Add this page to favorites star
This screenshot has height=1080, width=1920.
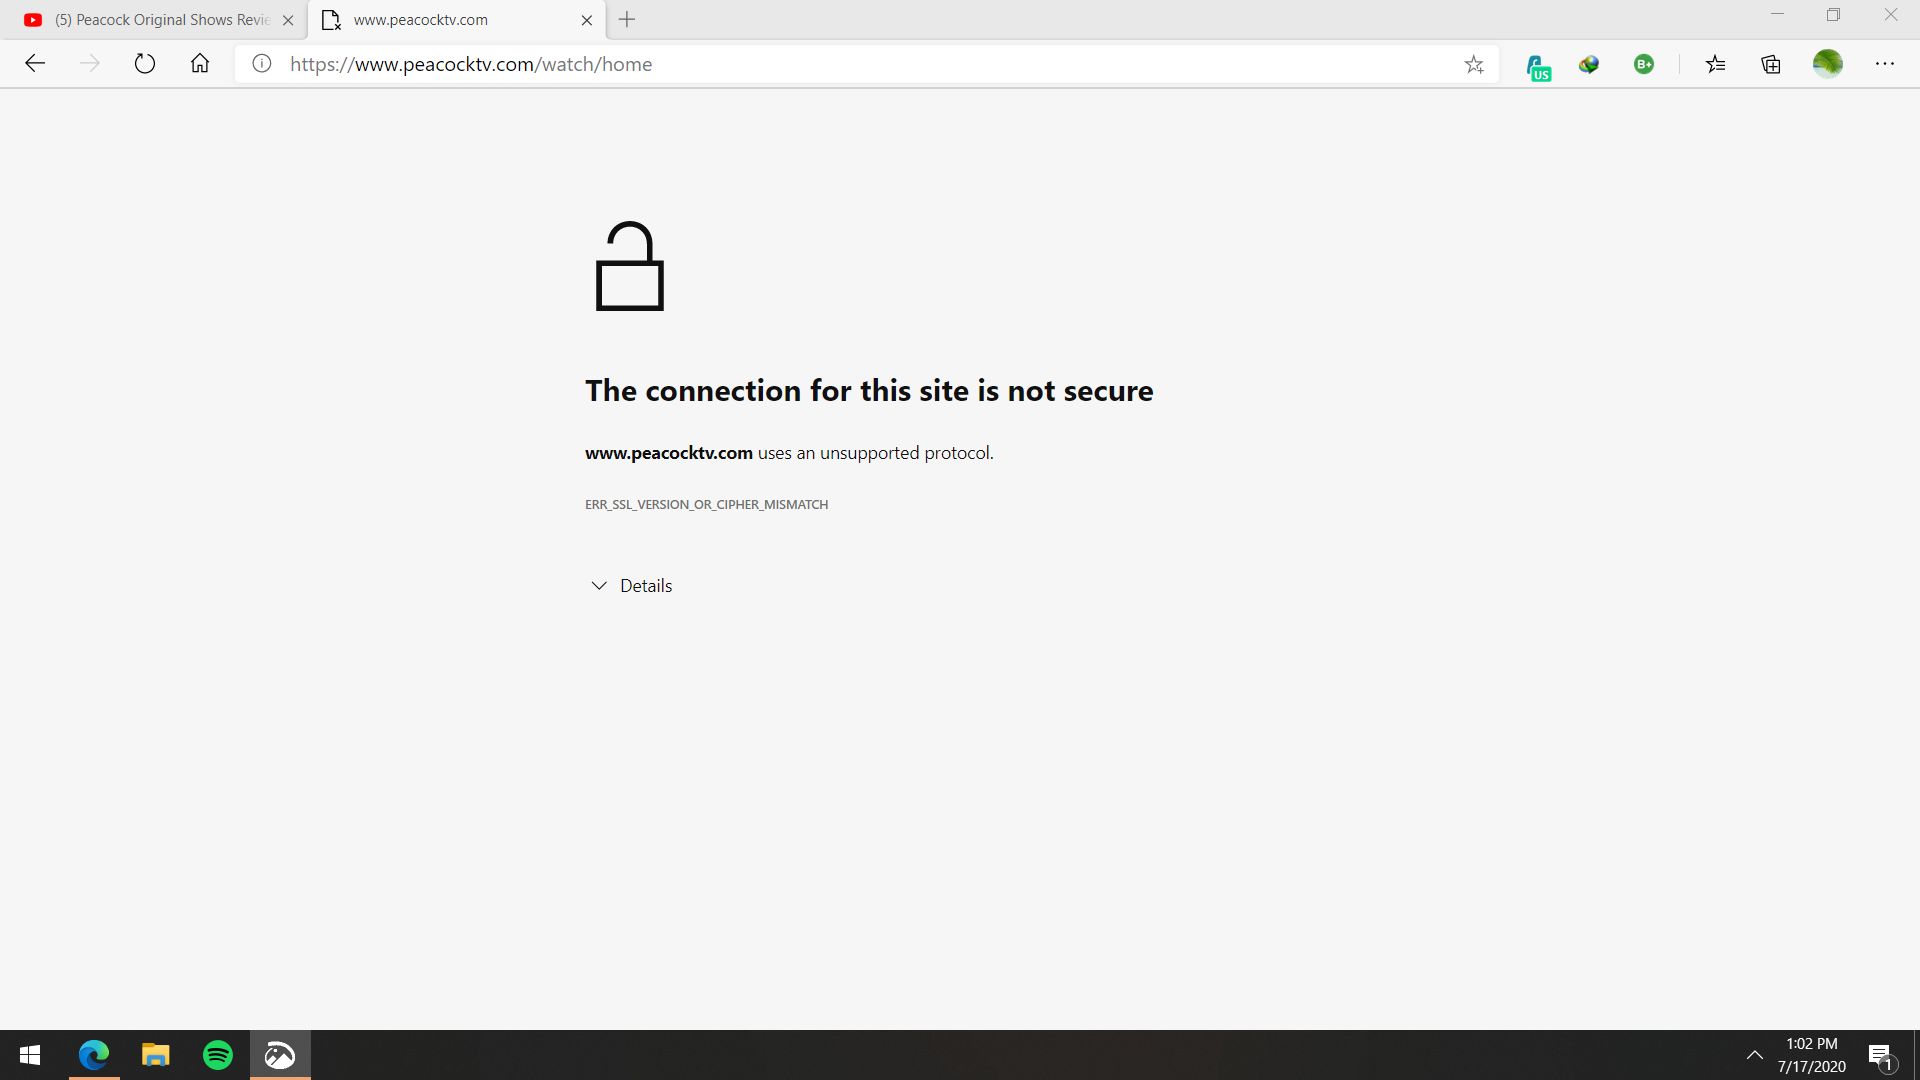click(1474, 65)
